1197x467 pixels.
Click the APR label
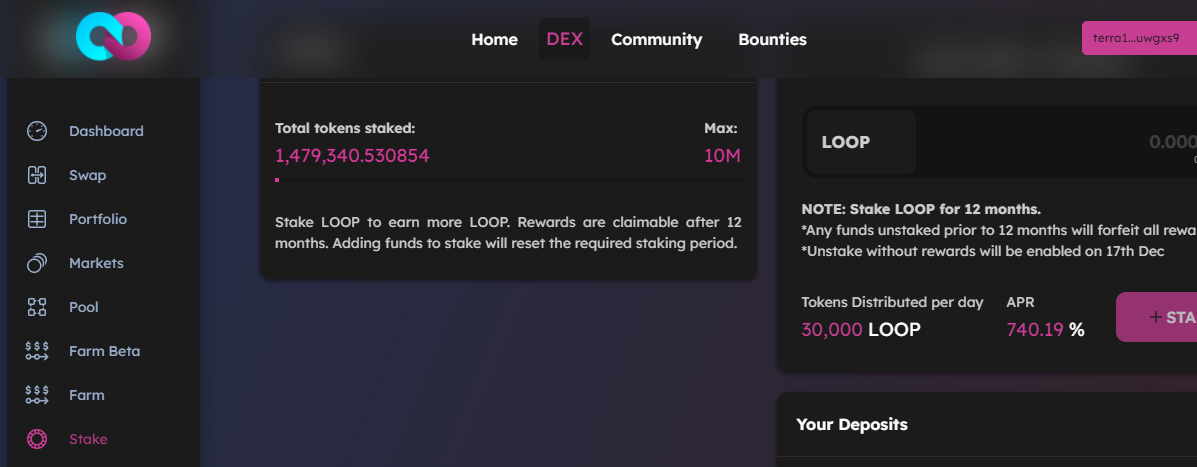(x=1020, y=302)
